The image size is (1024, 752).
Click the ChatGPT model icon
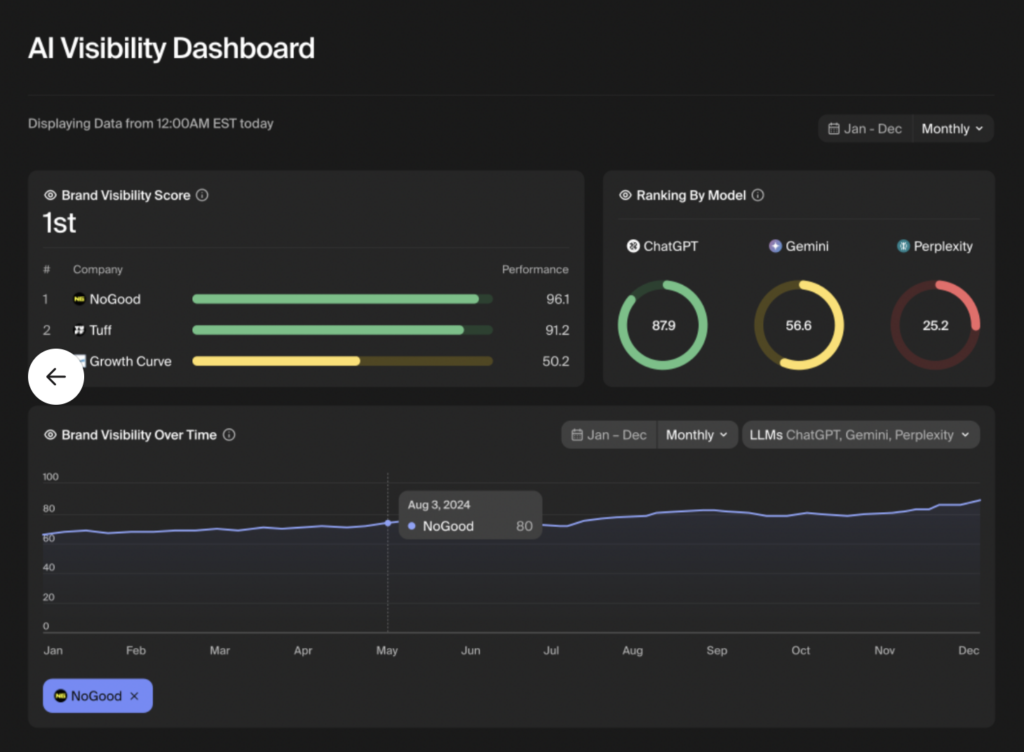632,246
